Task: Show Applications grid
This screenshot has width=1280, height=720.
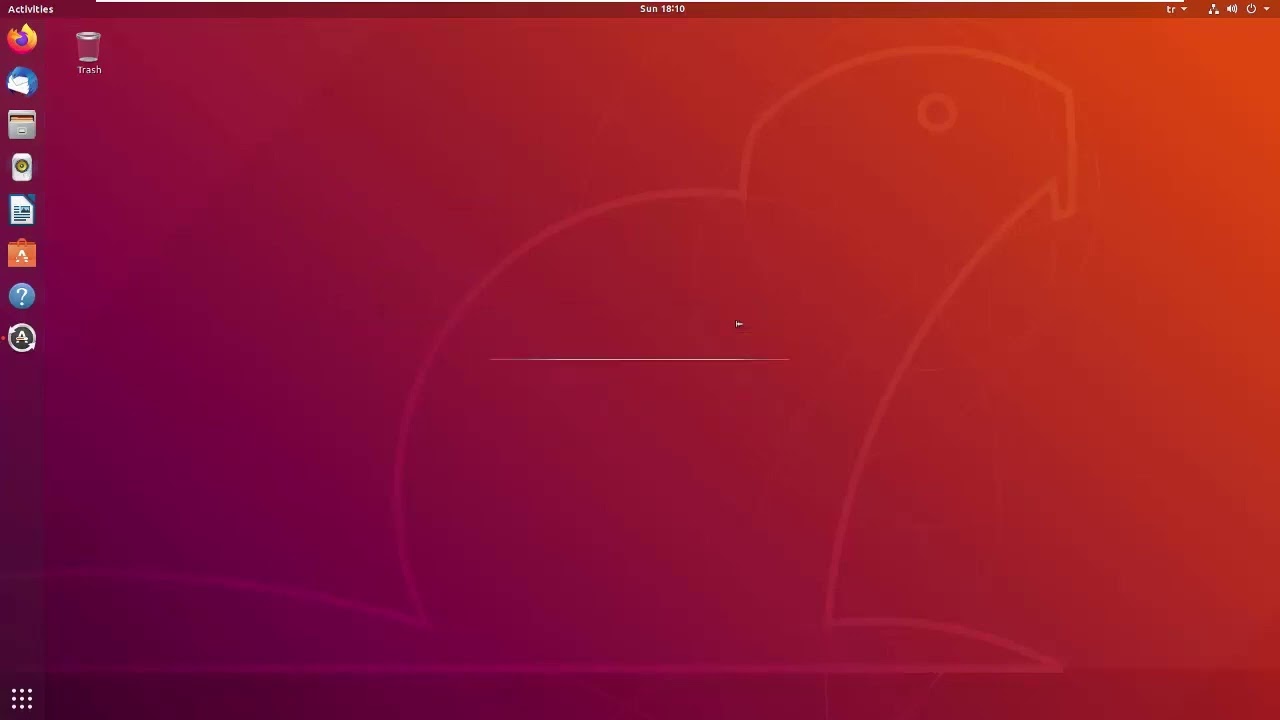Action: pyautogui.click(x=22, y=698)
